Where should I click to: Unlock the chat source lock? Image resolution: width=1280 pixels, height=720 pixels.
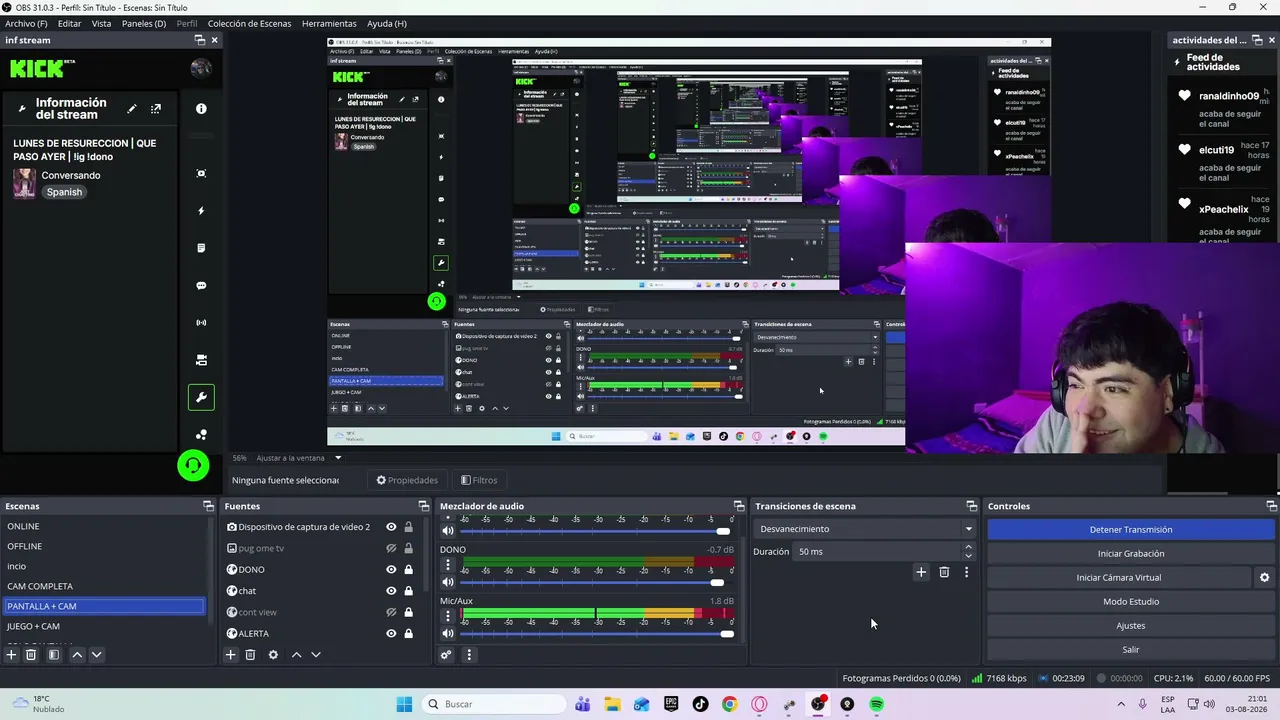408,591
